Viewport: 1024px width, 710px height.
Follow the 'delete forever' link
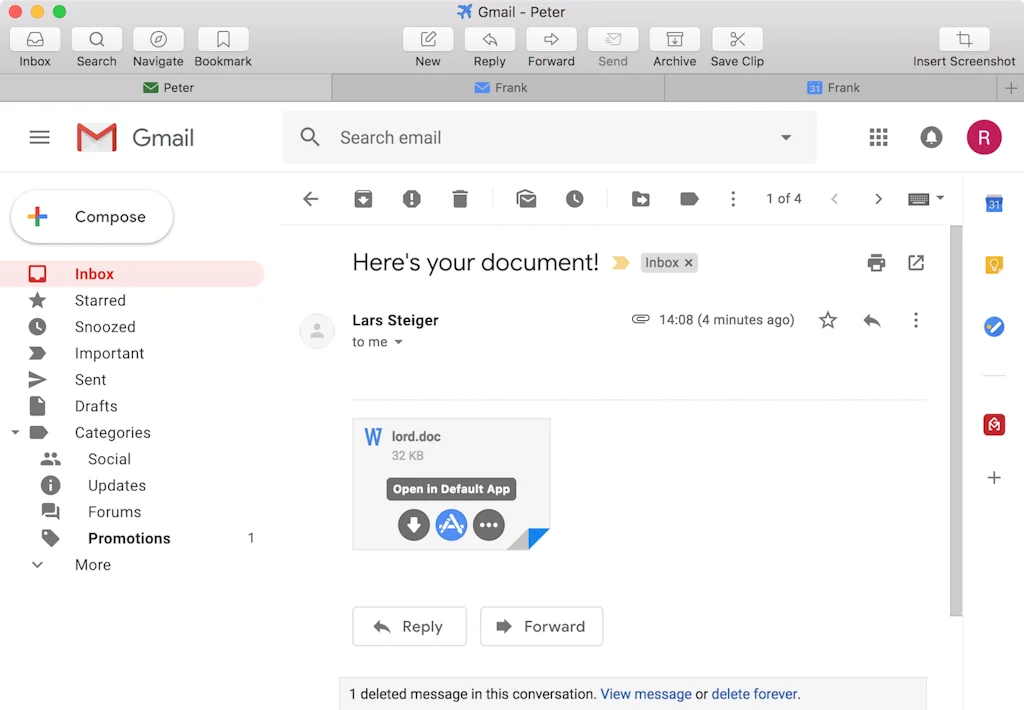pos(754,693)
